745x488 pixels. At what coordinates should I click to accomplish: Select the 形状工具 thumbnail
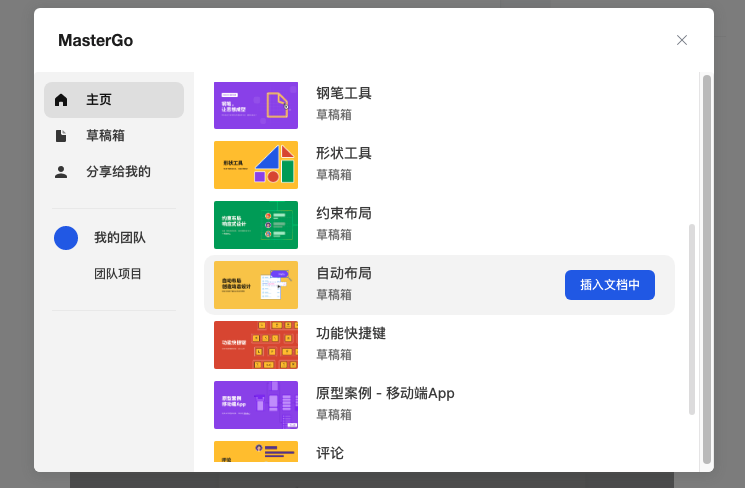tap(256, 165)
